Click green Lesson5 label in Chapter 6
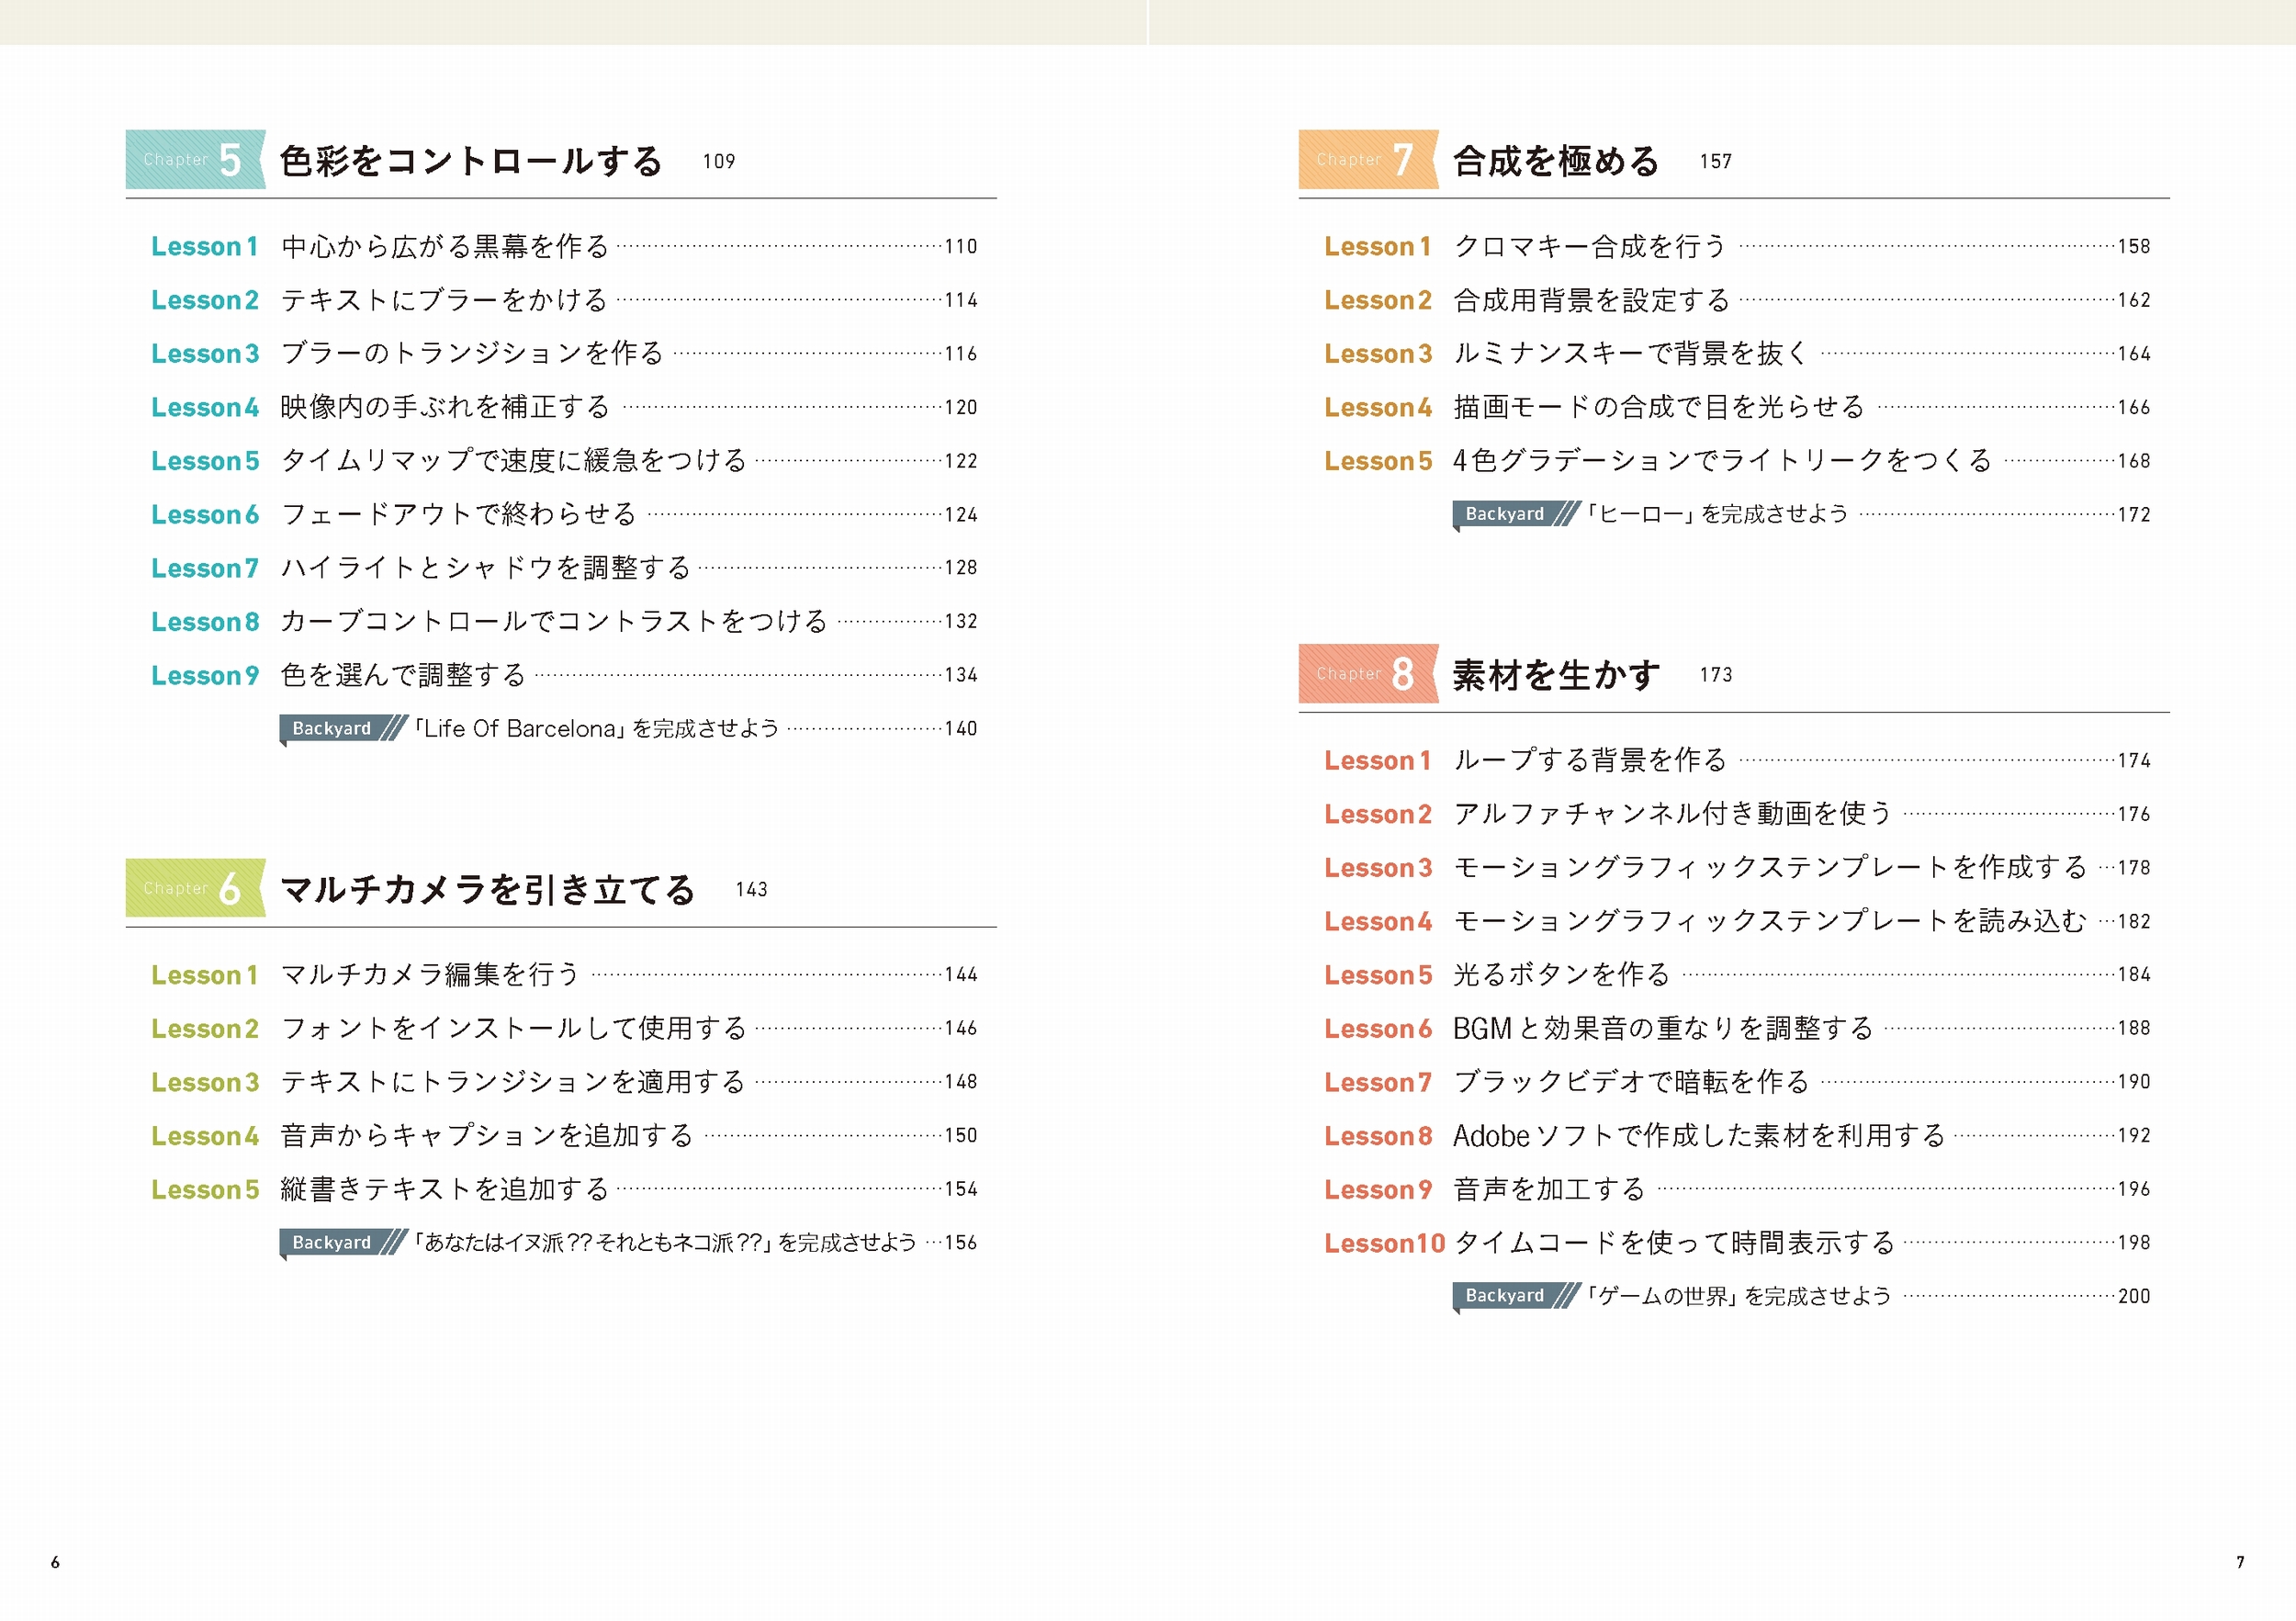 (205, 1190)
